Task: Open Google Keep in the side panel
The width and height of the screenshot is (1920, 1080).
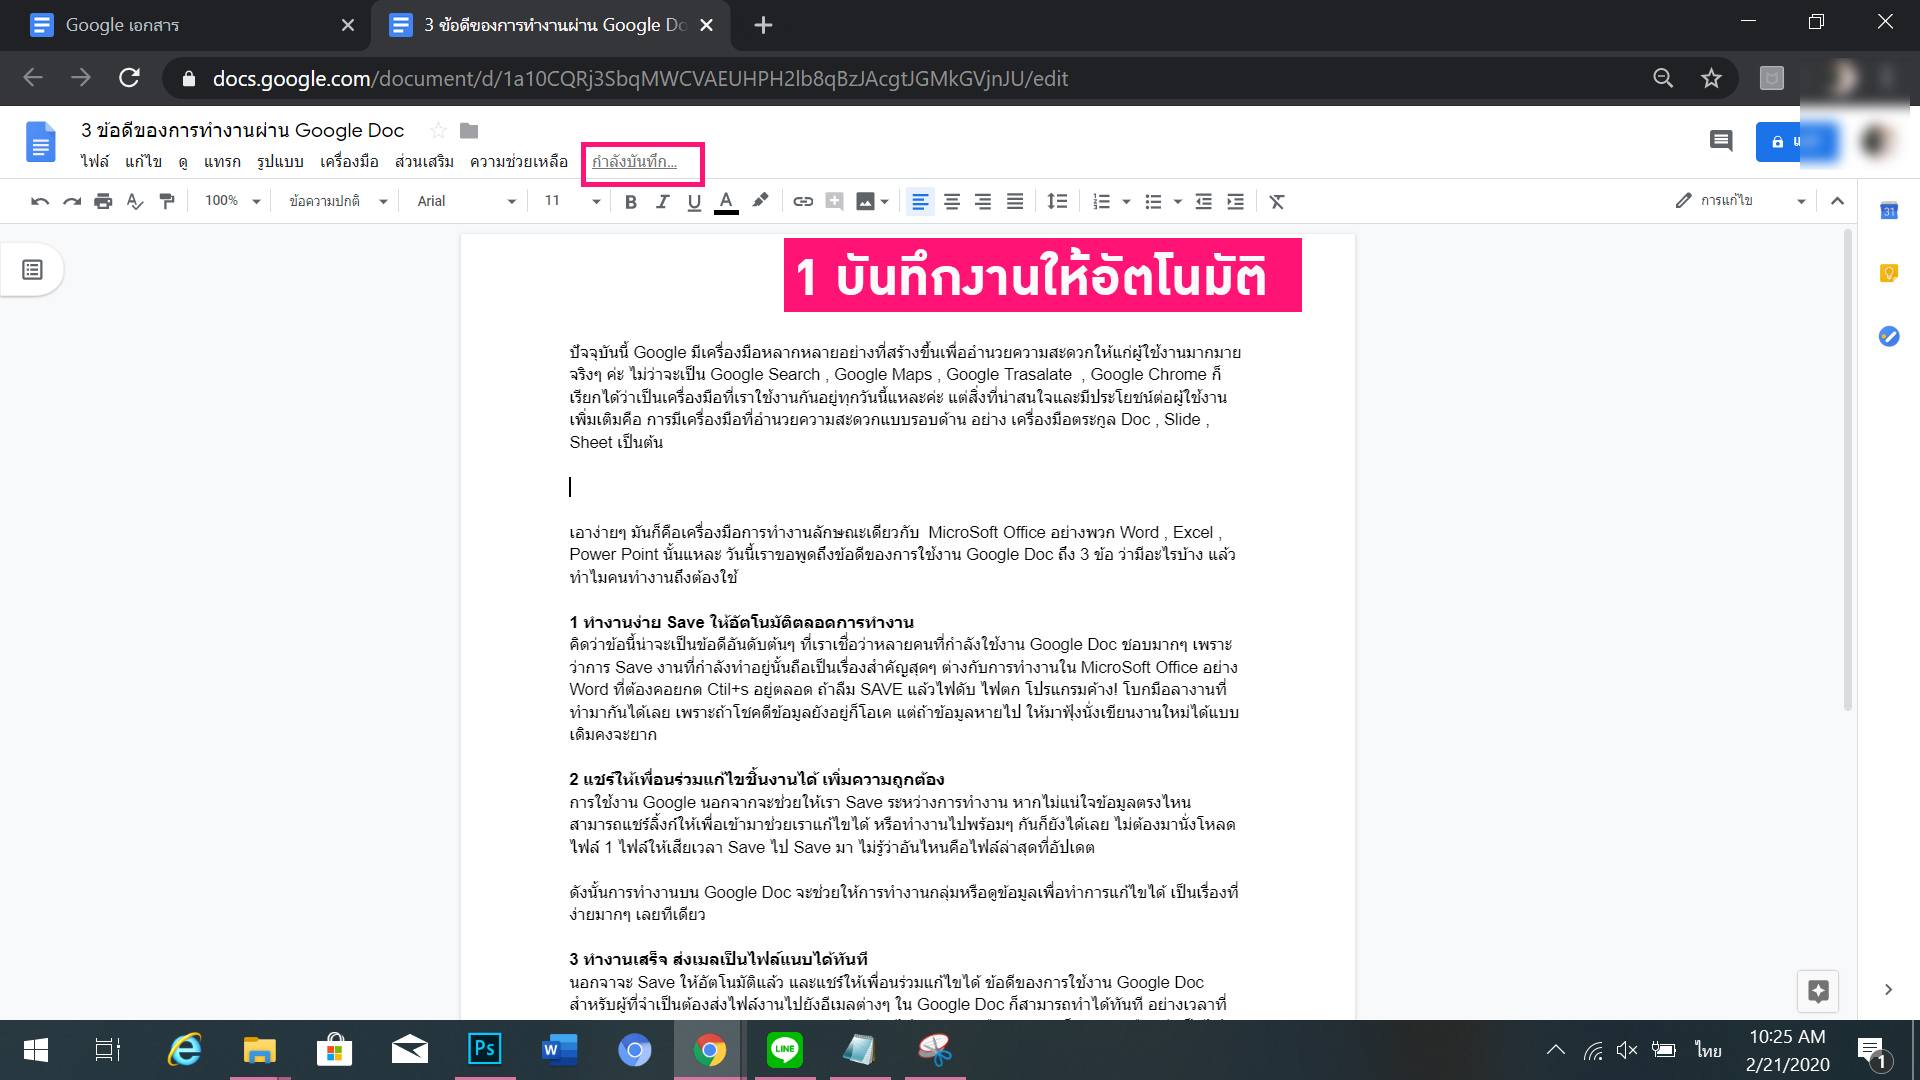Action: (1888, 271)
